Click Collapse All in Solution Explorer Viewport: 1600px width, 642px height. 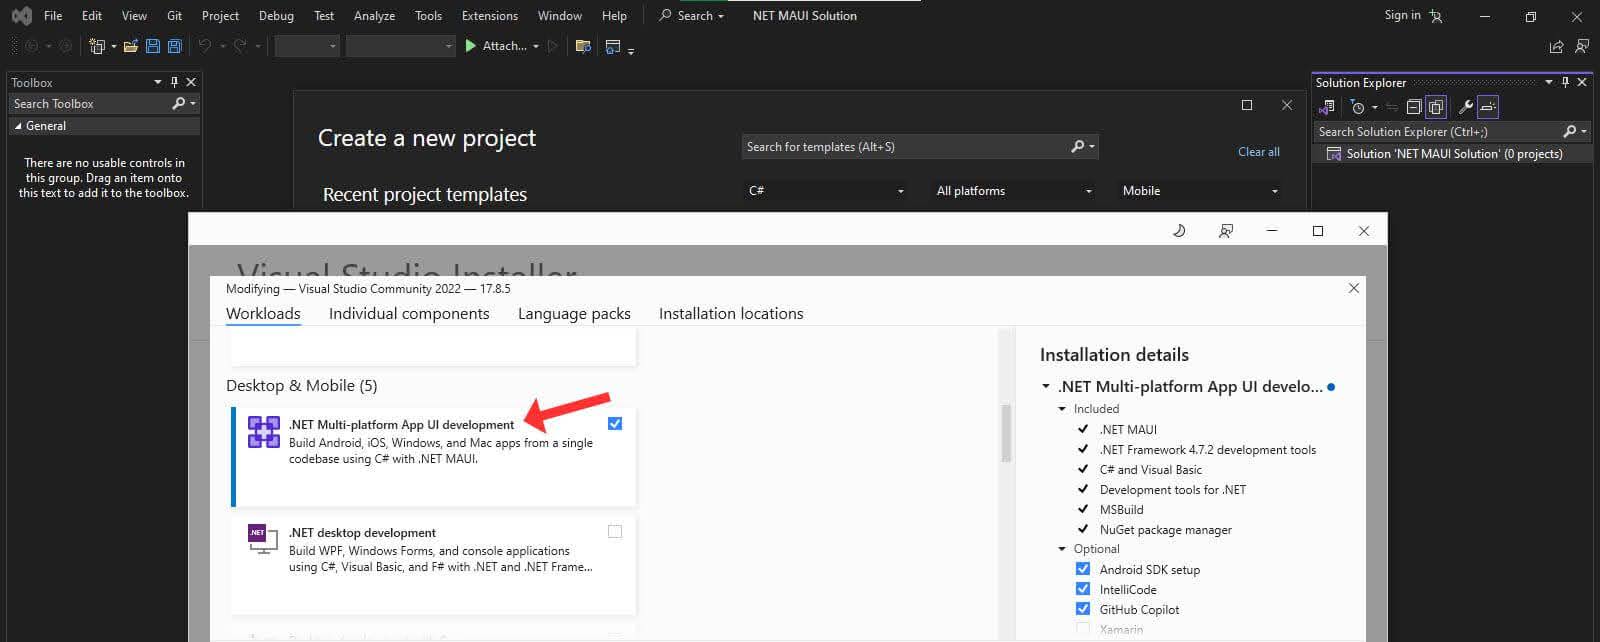pyautogui.click(x=1414, y=107)
